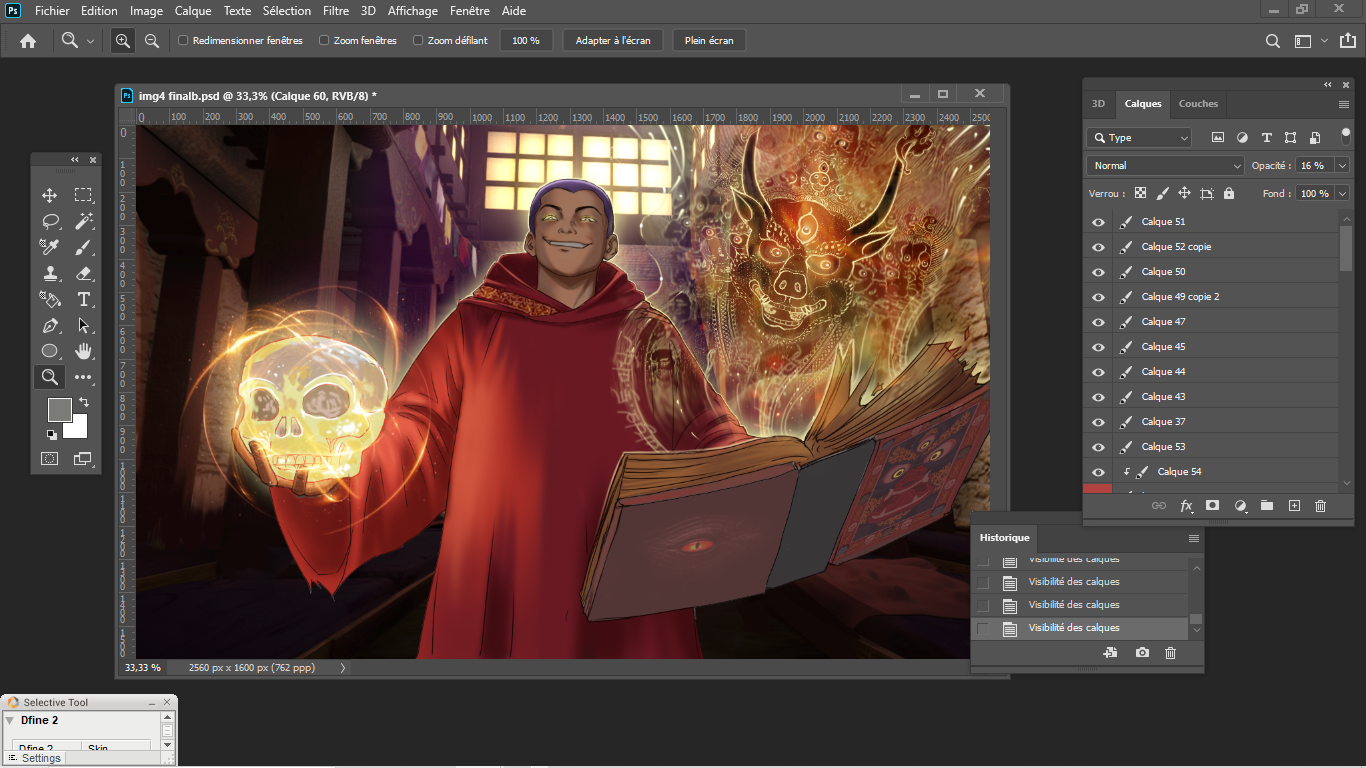
Task: Click the Adapter à l'écran button
Action: (x=613, y=41)
